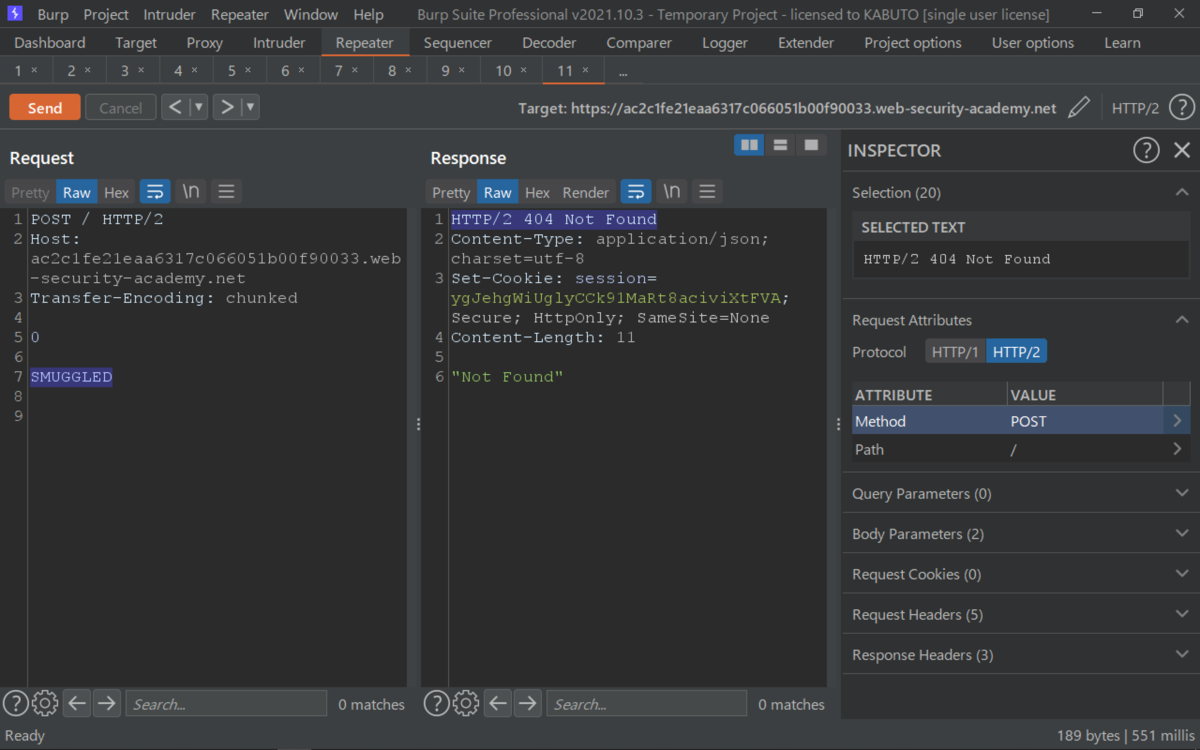Open Inspector help icon
This screenshot has height=750, width=1200.
point(1146,150)
